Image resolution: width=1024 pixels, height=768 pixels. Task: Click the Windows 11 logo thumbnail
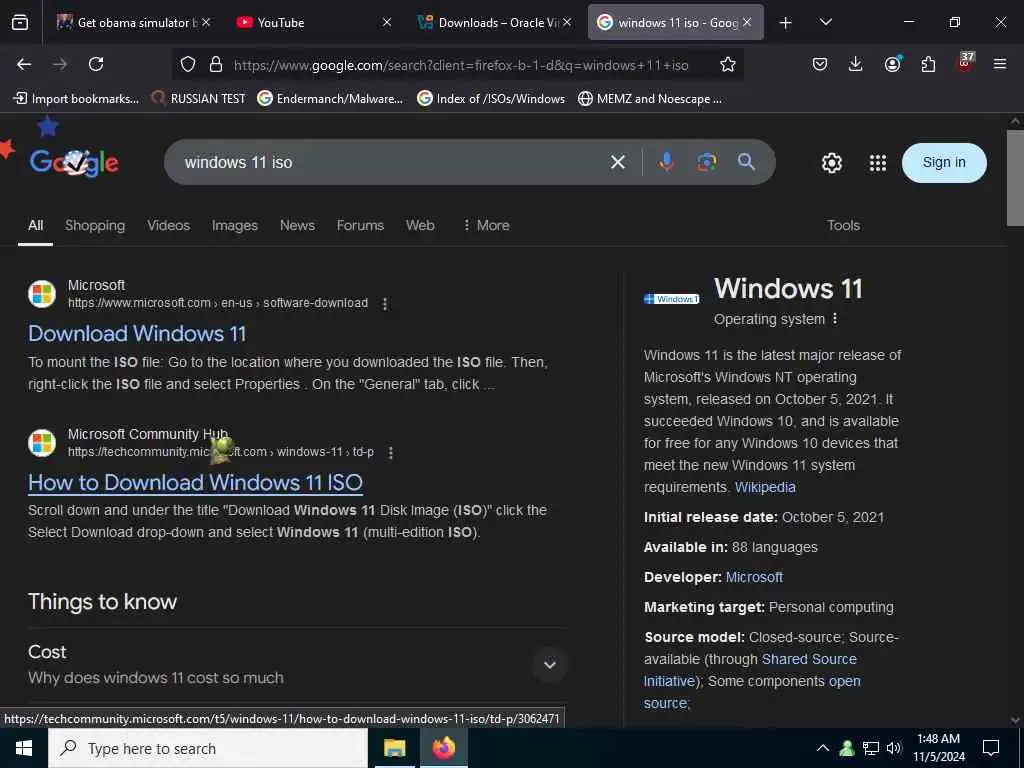point(672,299)
